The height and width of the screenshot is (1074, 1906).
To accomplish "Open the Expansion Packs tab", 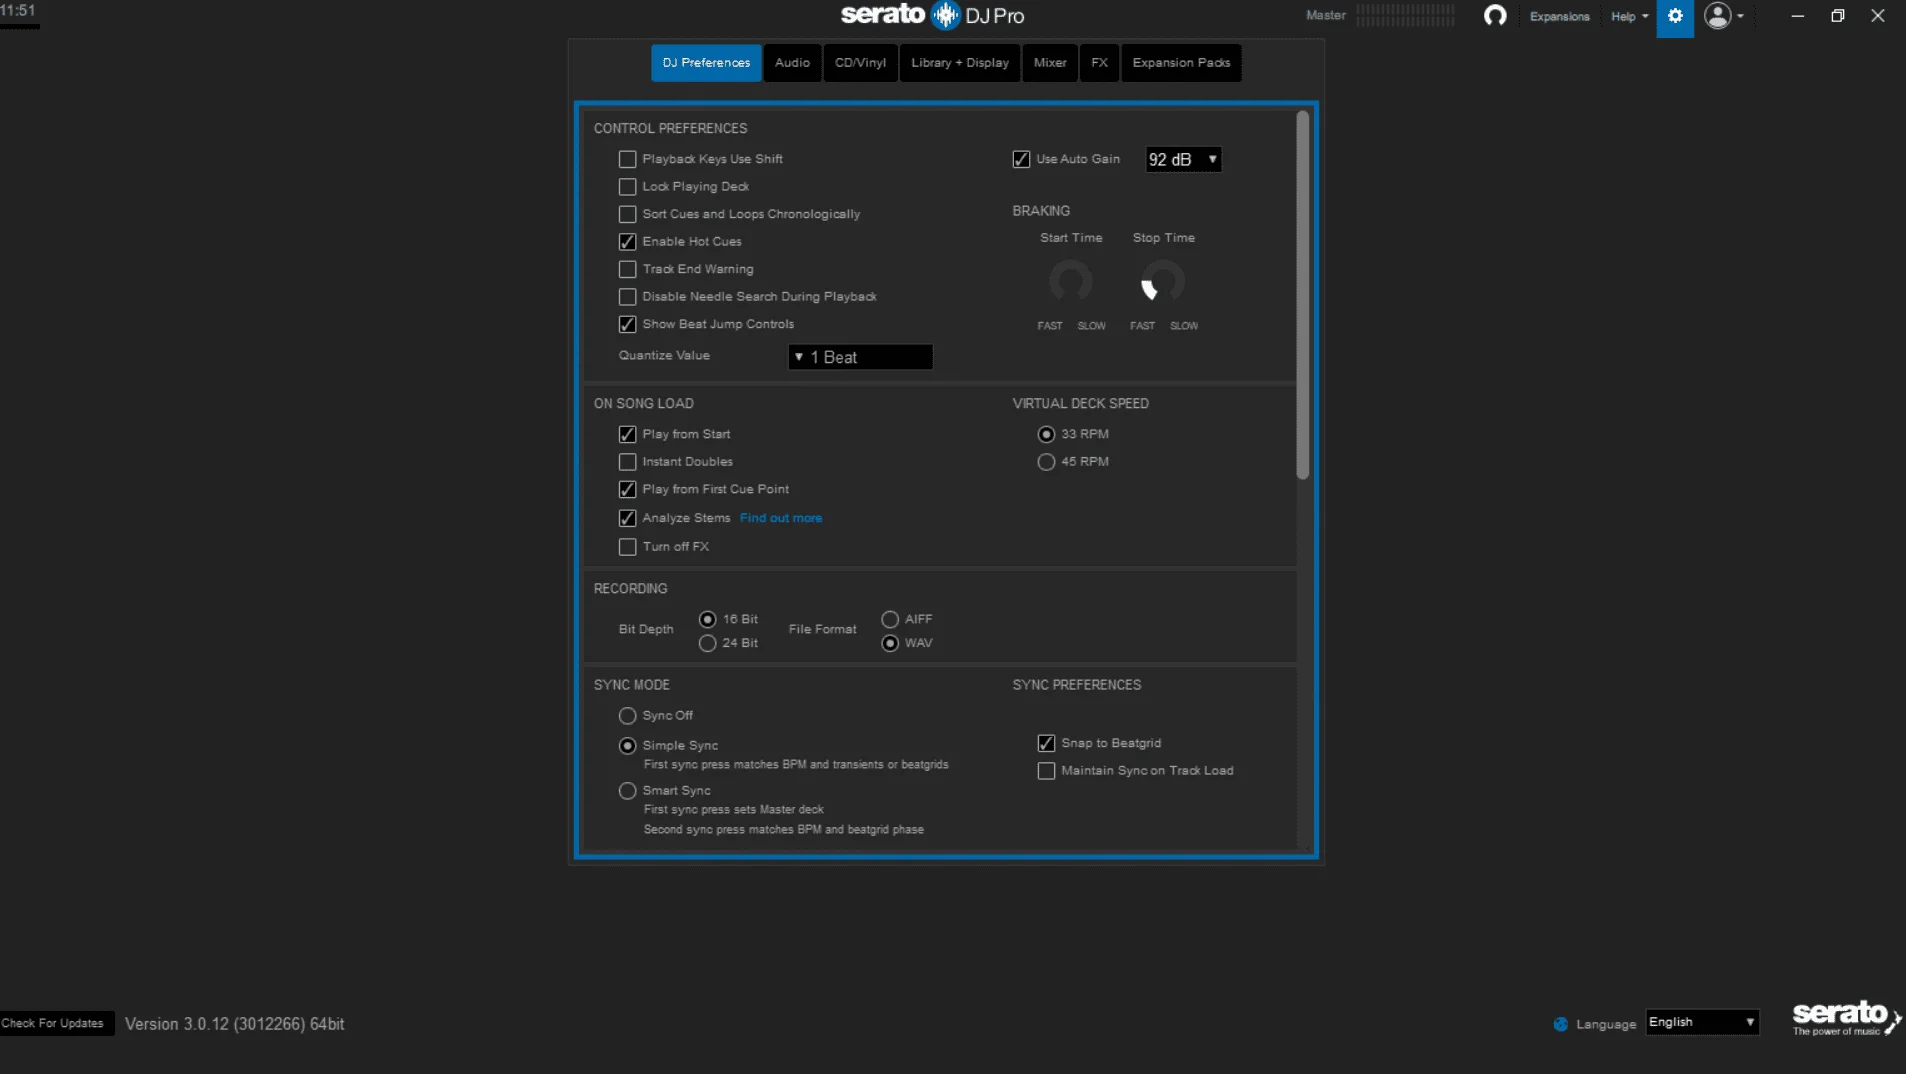I will point(1181,63).
